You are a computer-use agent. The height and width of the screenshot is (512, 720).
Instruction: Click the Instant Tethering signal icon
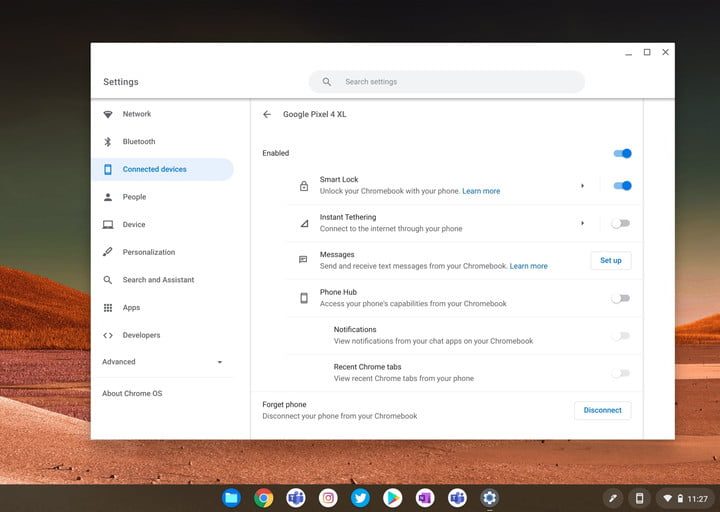304,223
